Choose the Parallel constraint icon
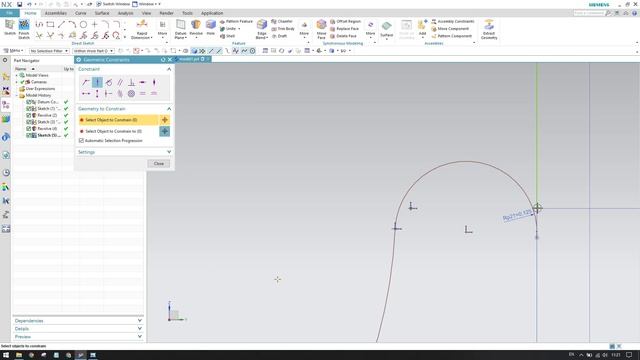 120,82
